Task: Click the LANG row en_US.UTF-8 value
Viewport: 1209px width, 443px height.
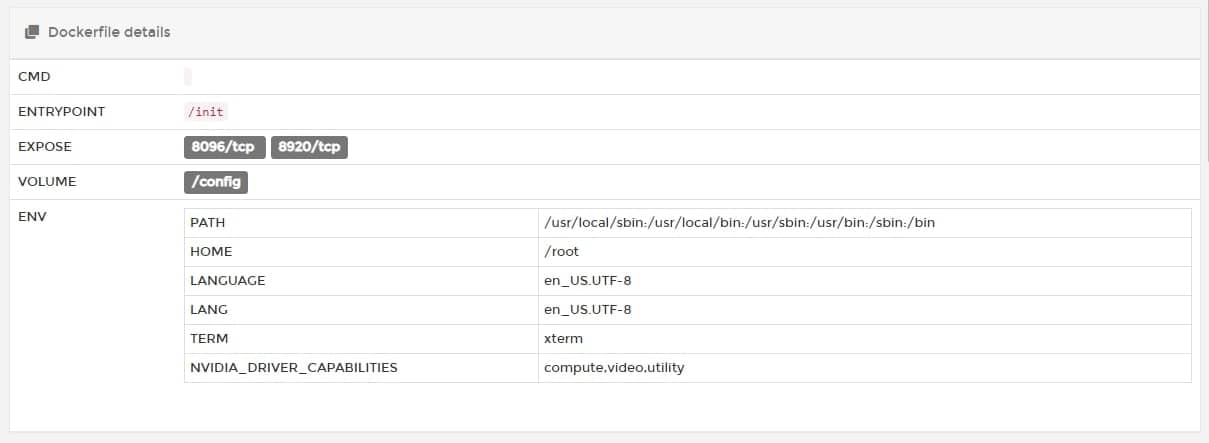Action: pos(587,310)
